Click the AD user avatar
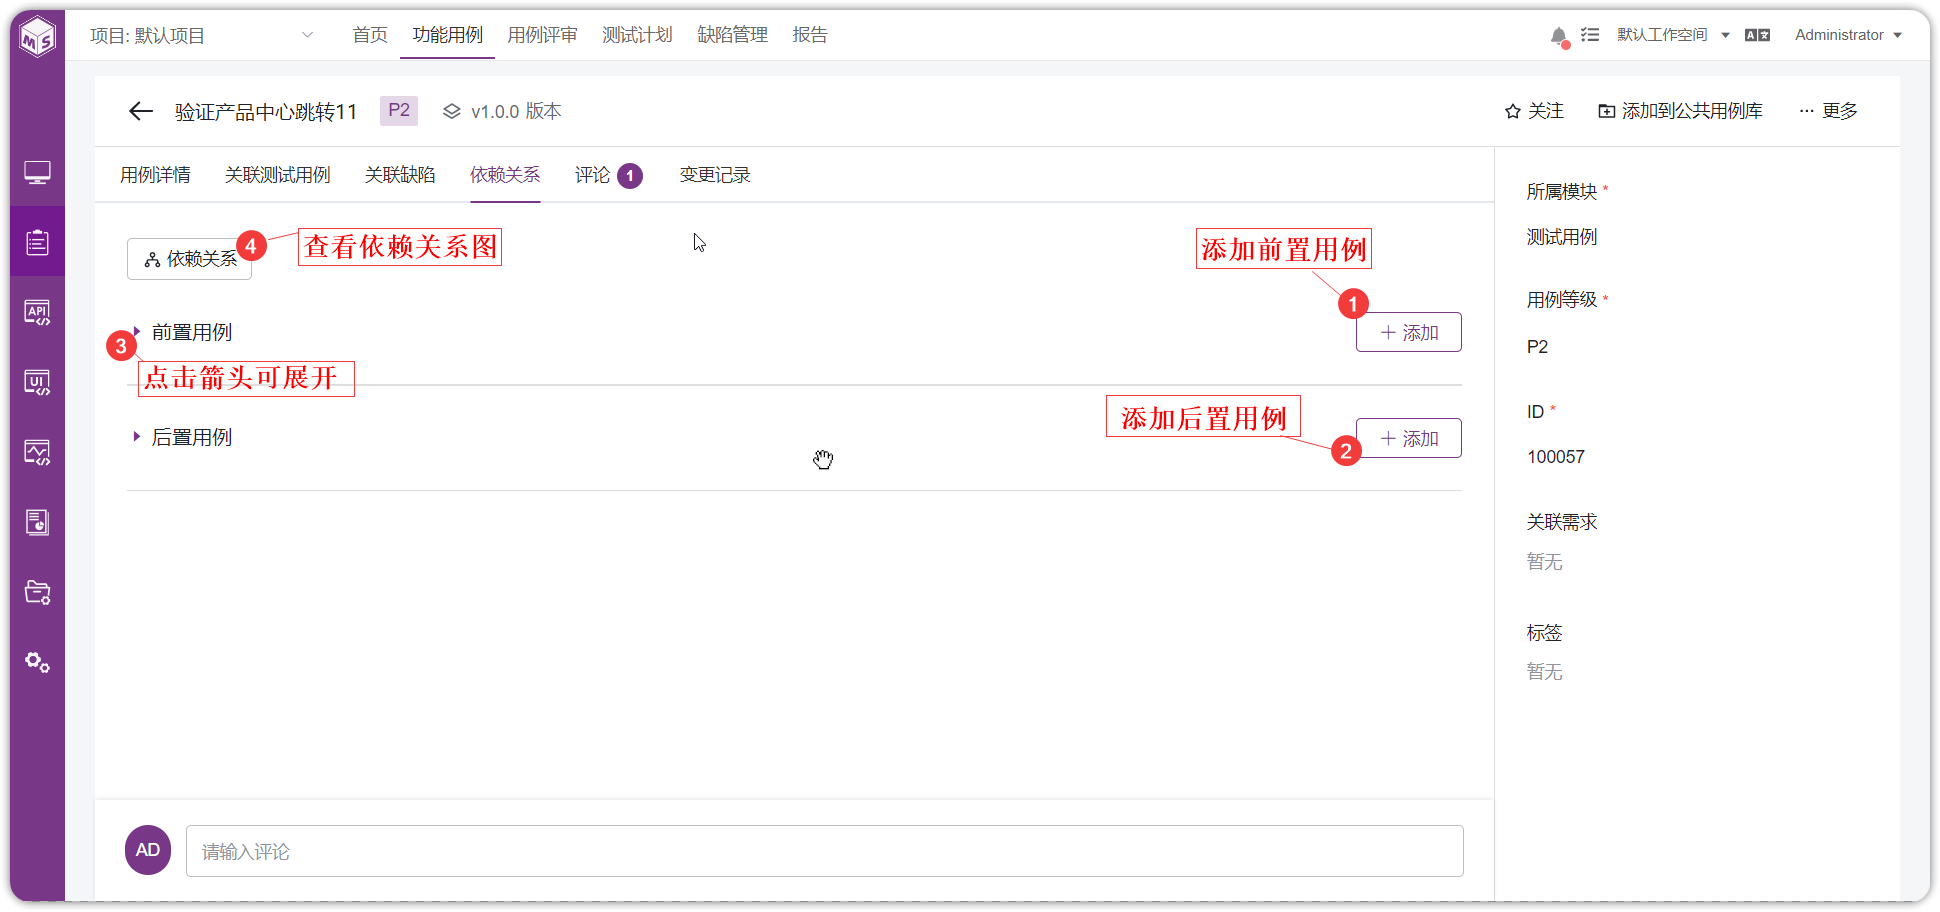 [x=148, y=850]
